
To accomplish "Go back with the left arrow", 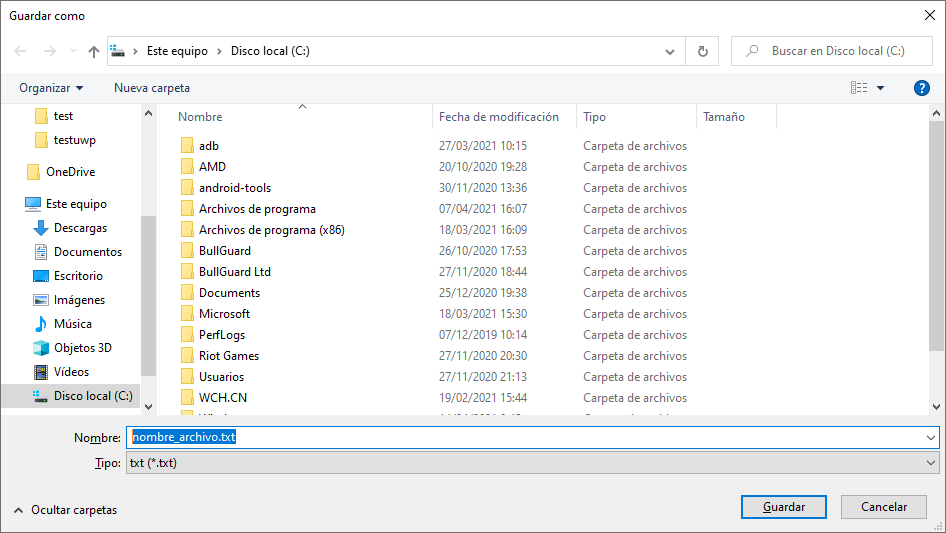I will tap(21, 51).
